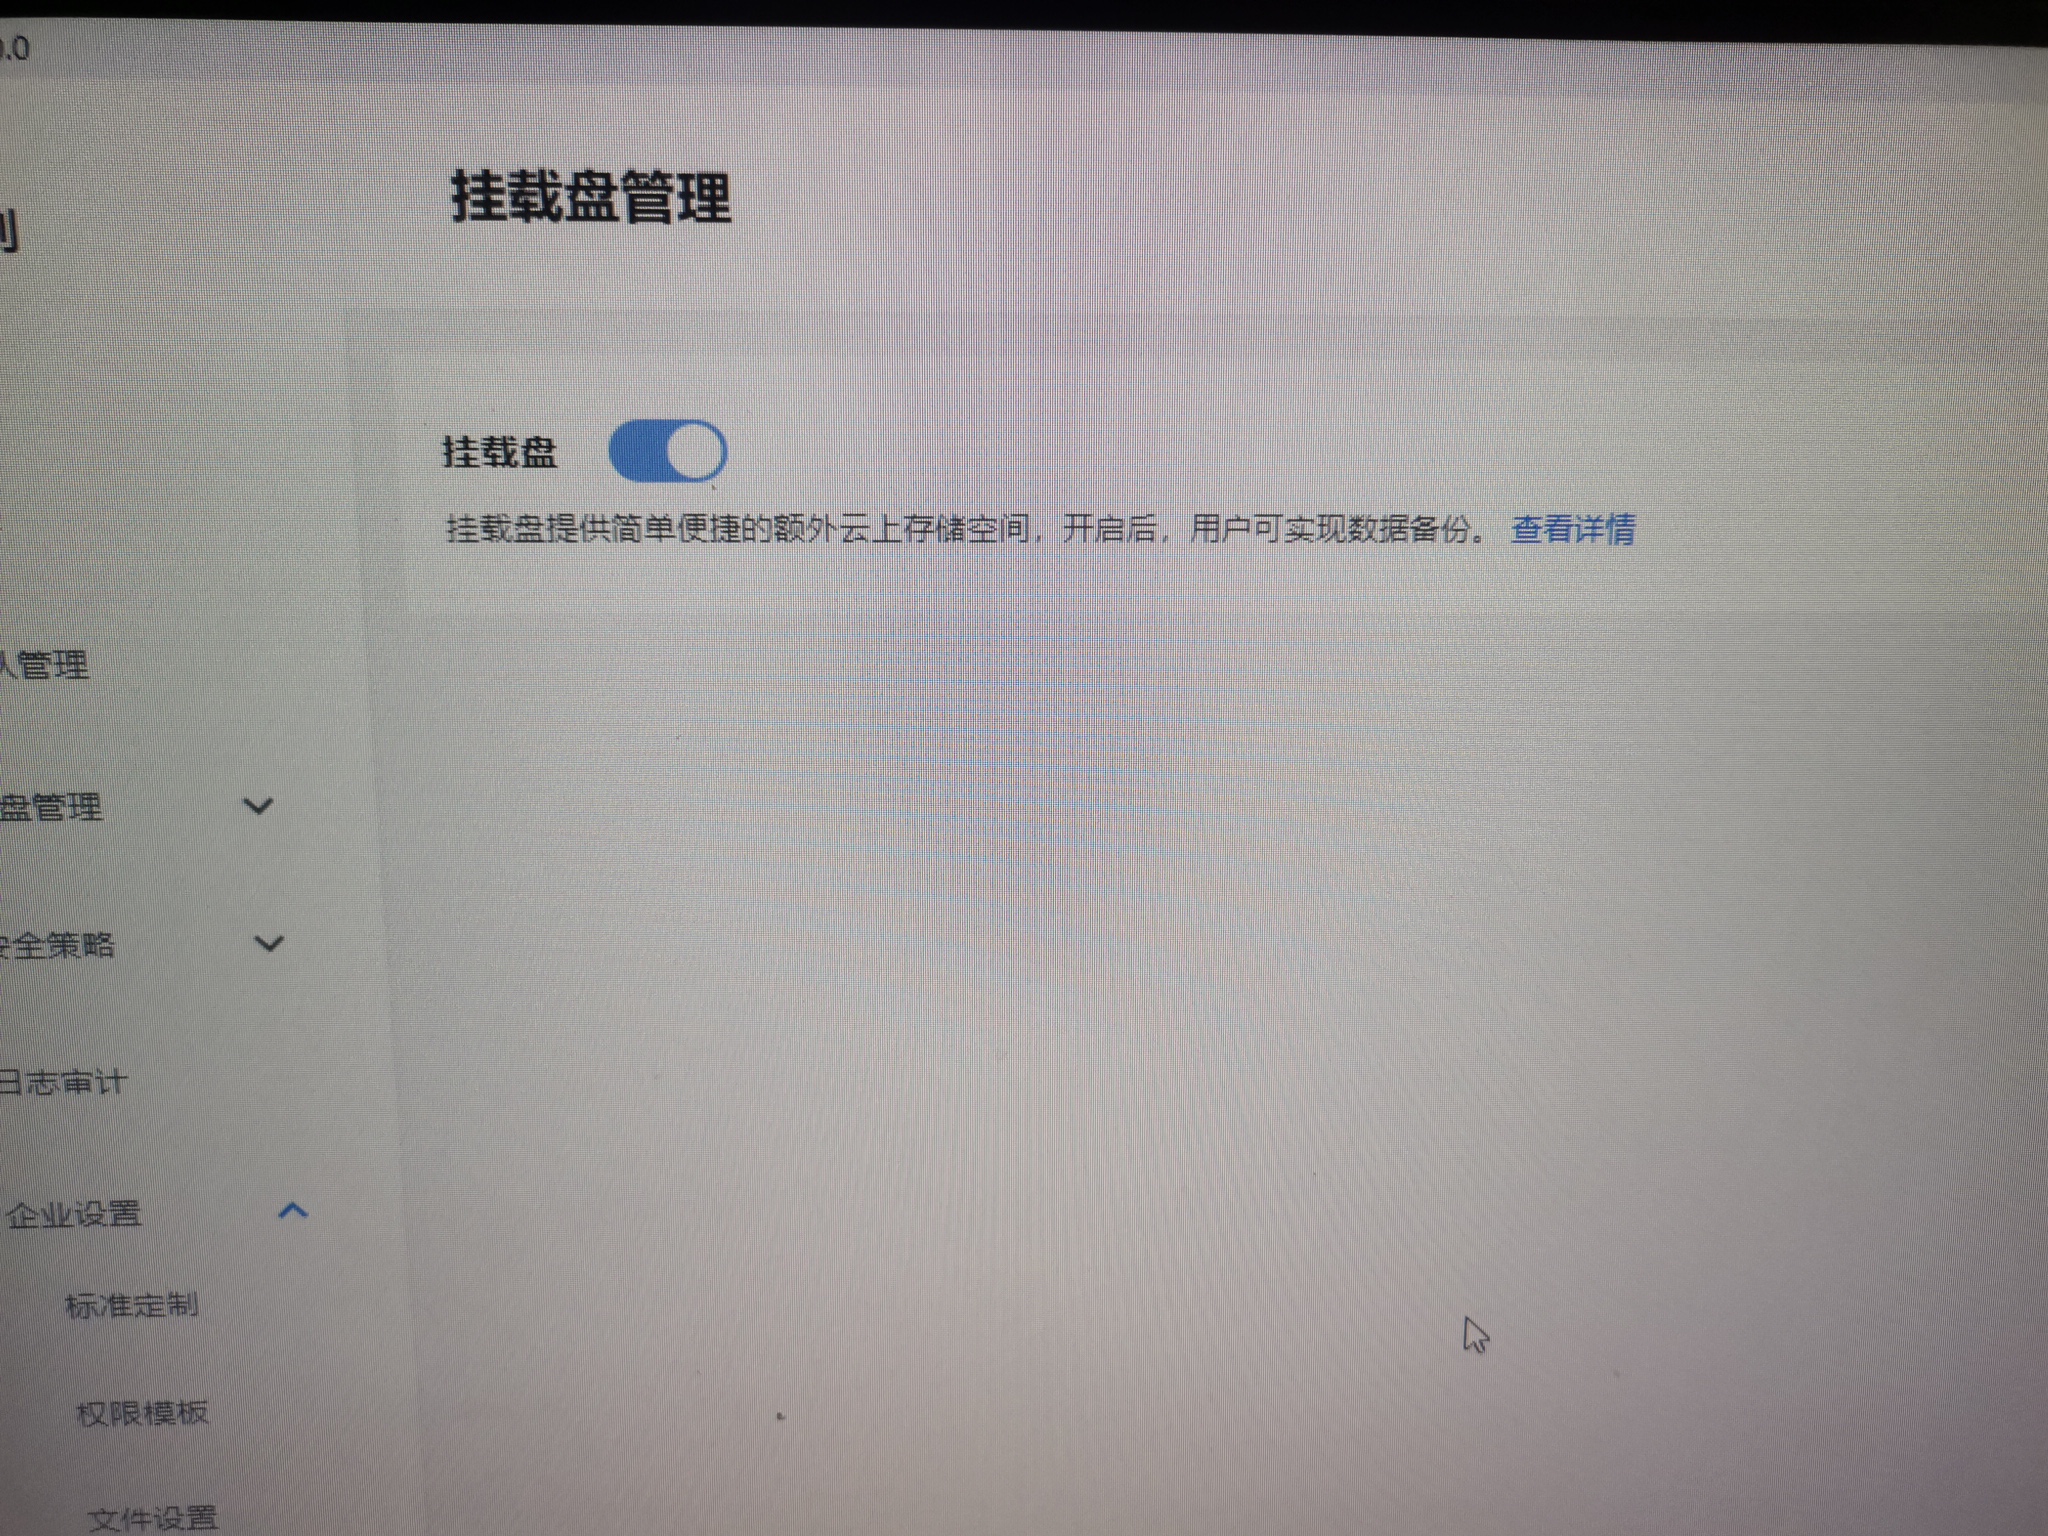The image size is (2048, 1536).
Task: Open 文件设置 under 企业设置
Action: 152,1518
